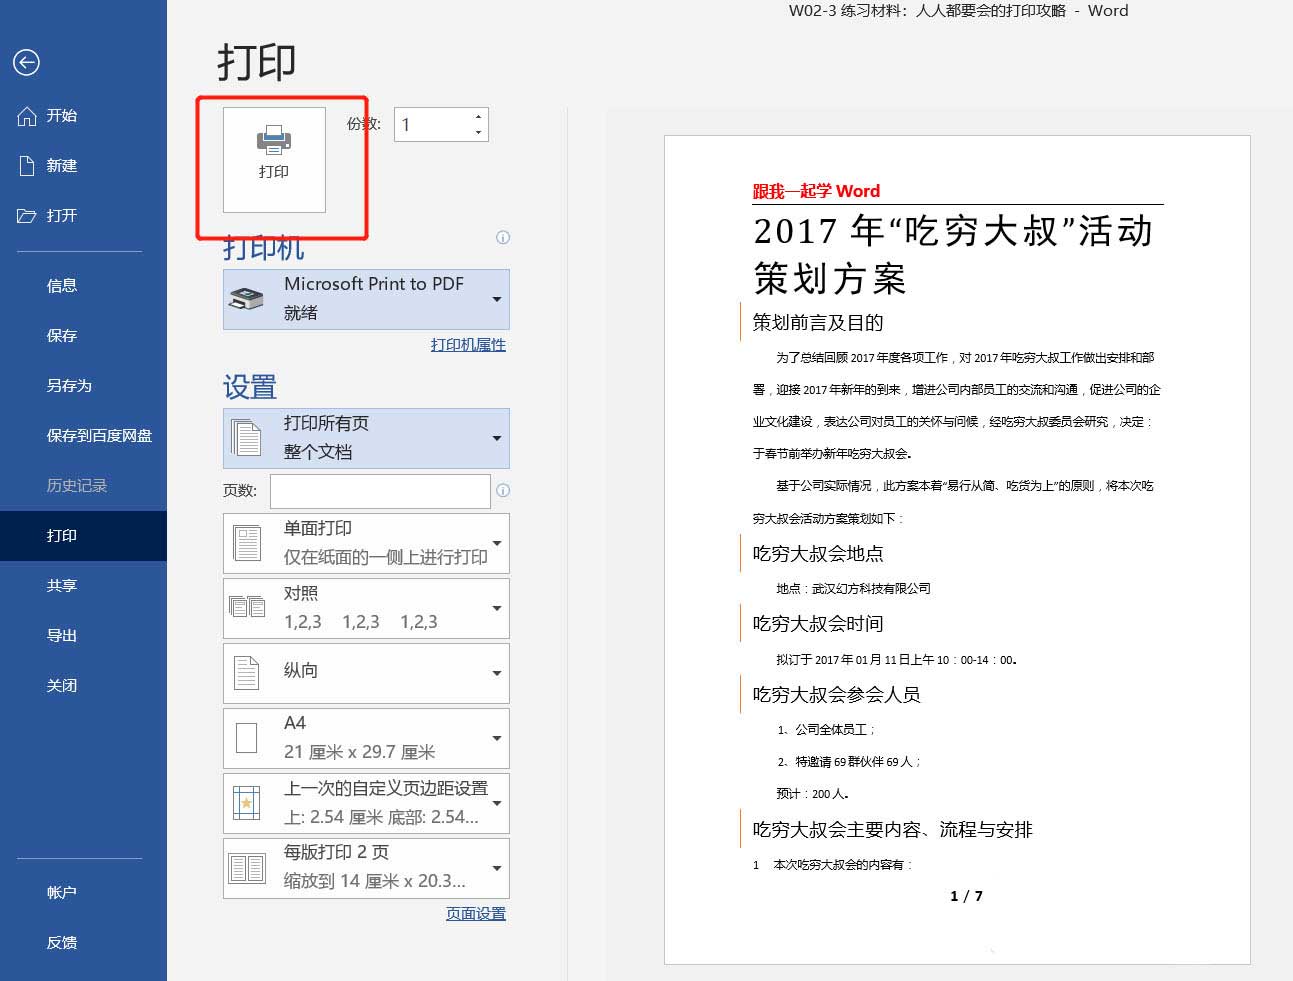Click the 吃穷大叔会参会人员 heading in preview
1293x981 pixels.
click(x=836, y=695)
